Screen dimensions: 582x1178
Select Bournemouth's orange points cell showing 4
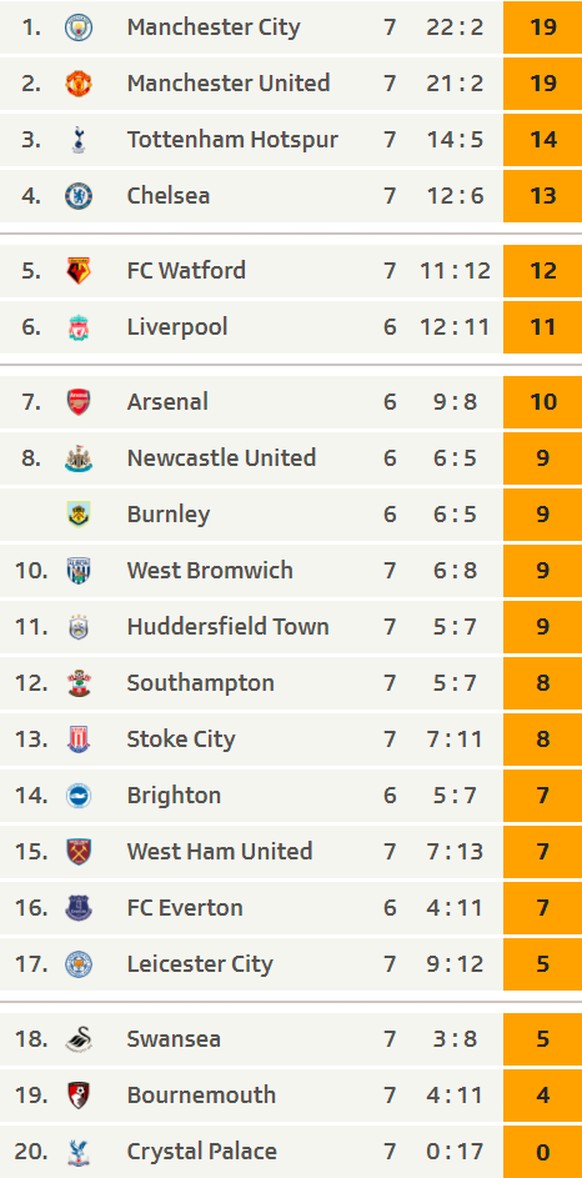(543, 1095)
